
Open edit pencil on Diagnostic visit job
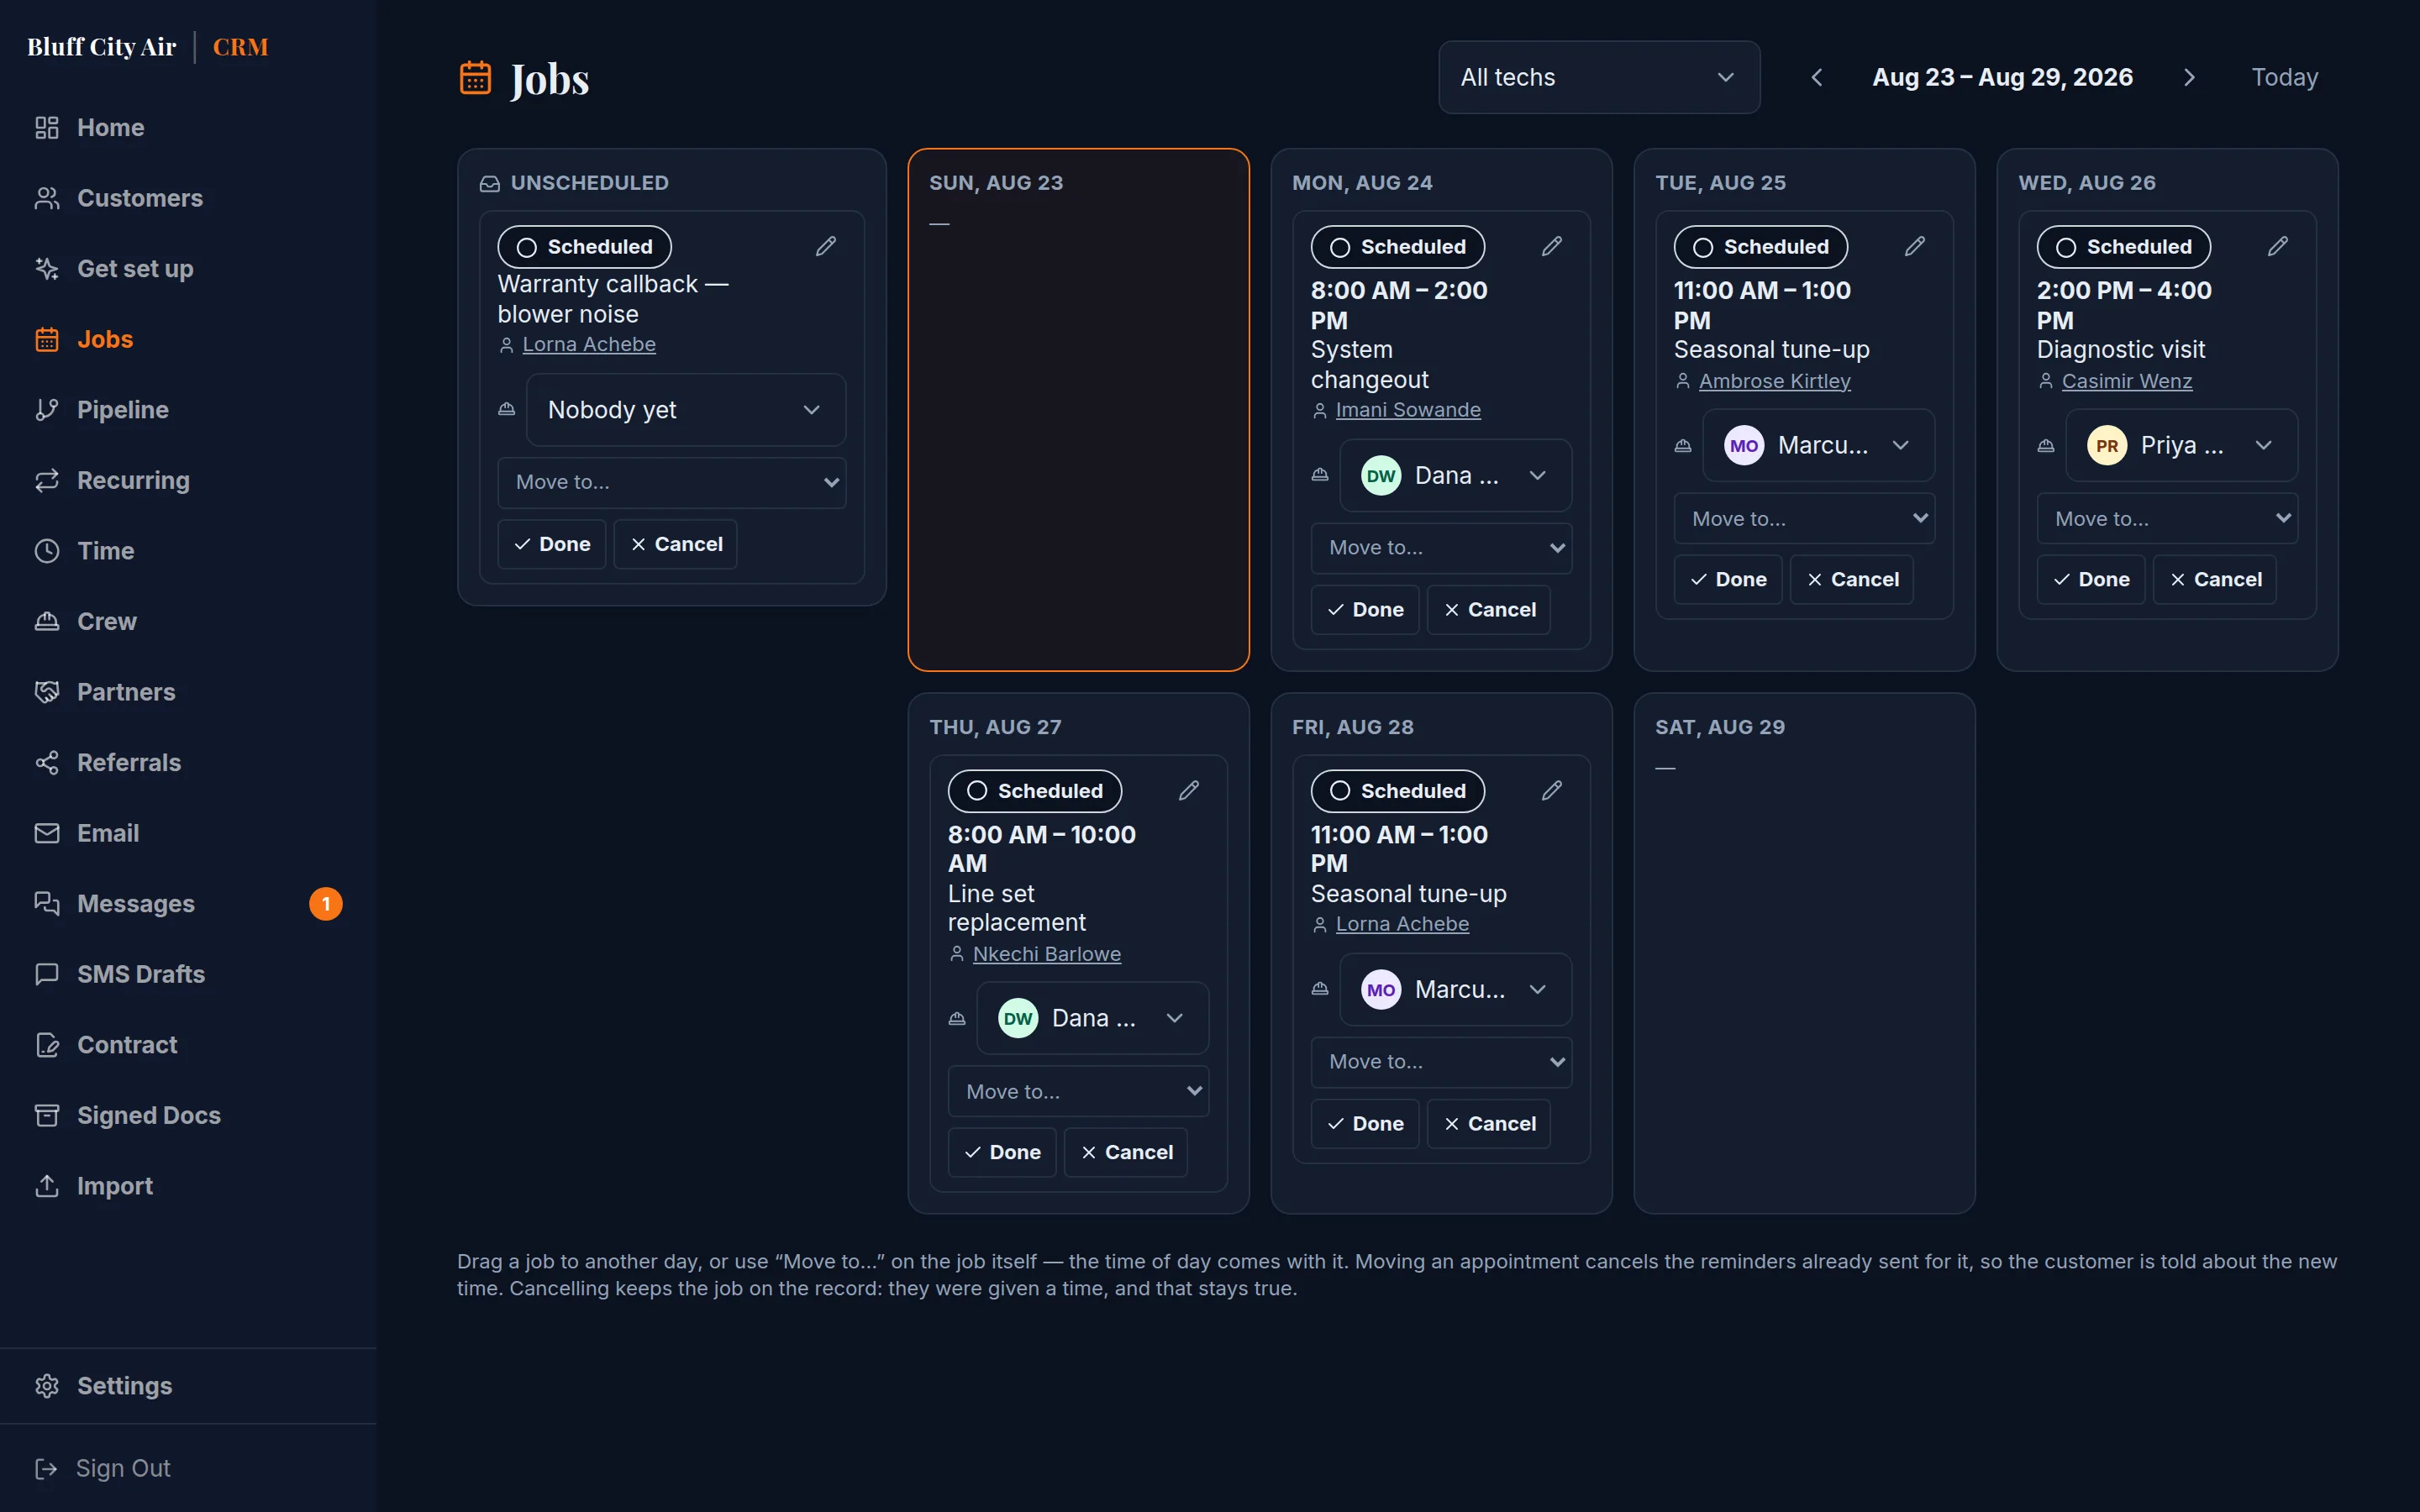[2277, 246]
